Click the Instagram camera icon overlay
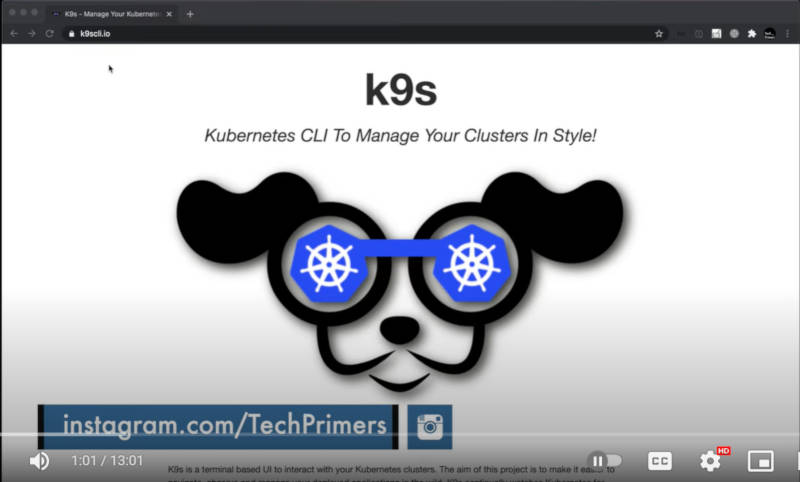Screen dimensions: 800x482 [430, 427]
